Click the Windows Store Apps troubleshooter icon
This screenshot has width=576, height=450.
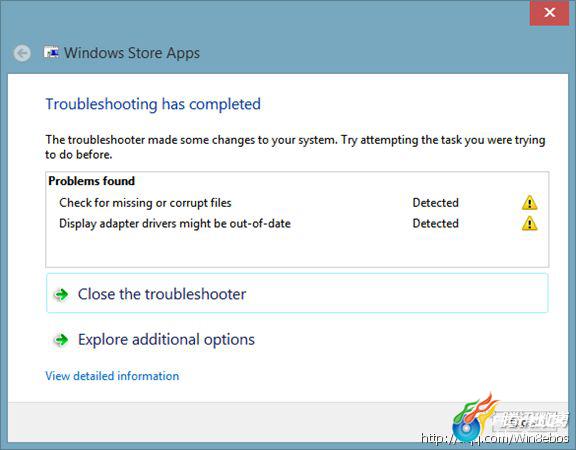click(x=51, y=53)
